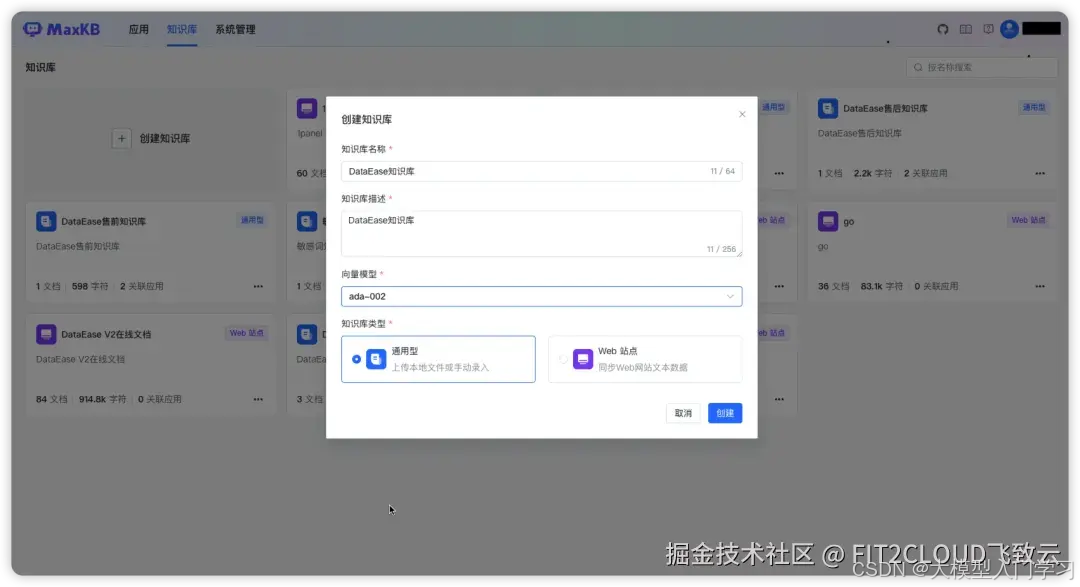The width and height of the screenshot is (1080, 587).
Task: Click the Web 站点 tag on go card
Action: pyautogui.click(x=1028, y=220)
